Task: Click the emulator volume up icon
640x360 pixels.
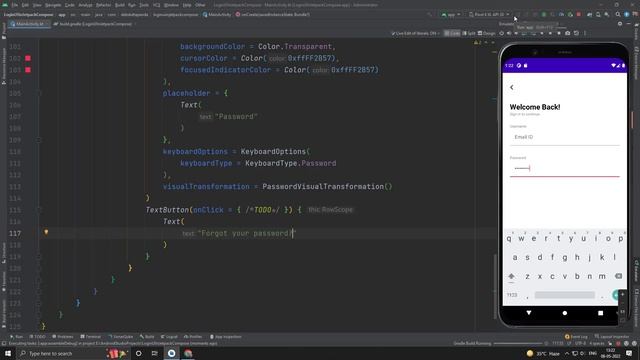Action: click(509, 33)
